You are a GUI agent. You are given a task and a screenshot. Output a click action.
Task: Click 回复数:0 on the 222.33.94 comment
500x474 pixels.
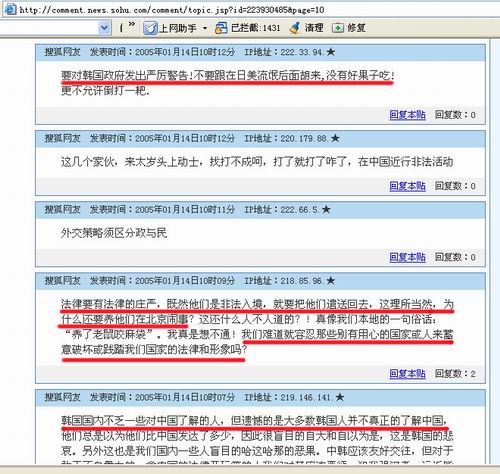point(455,115)
